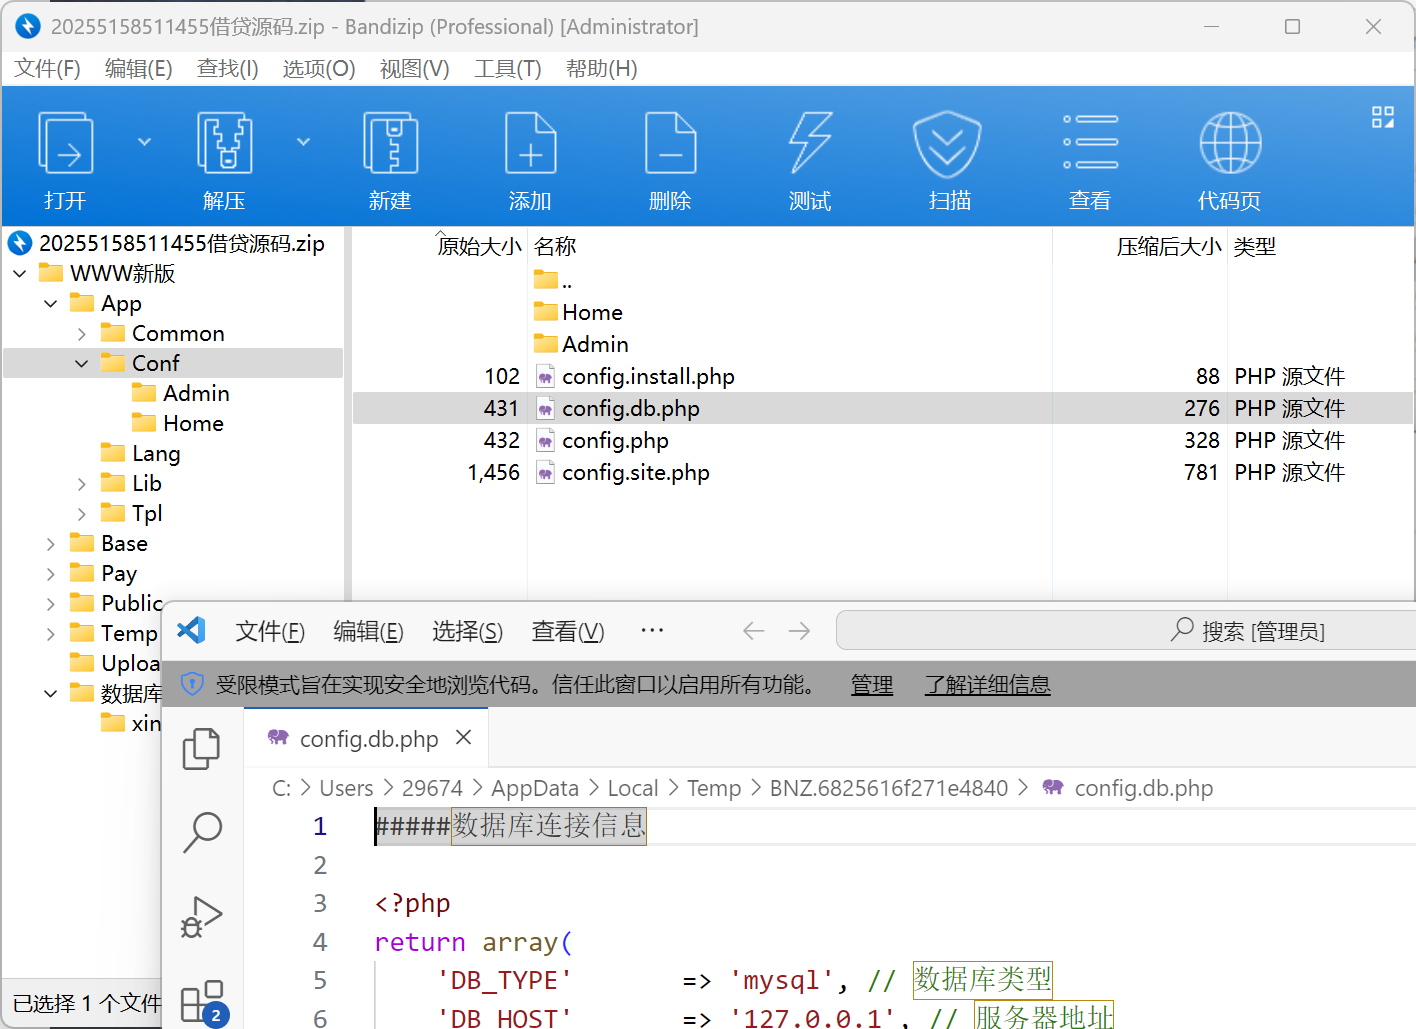The height and width of the screenshot is (1029, 1416).
Task: Click the Extract (解压) toolbar icon
Action: coord(224,143)
